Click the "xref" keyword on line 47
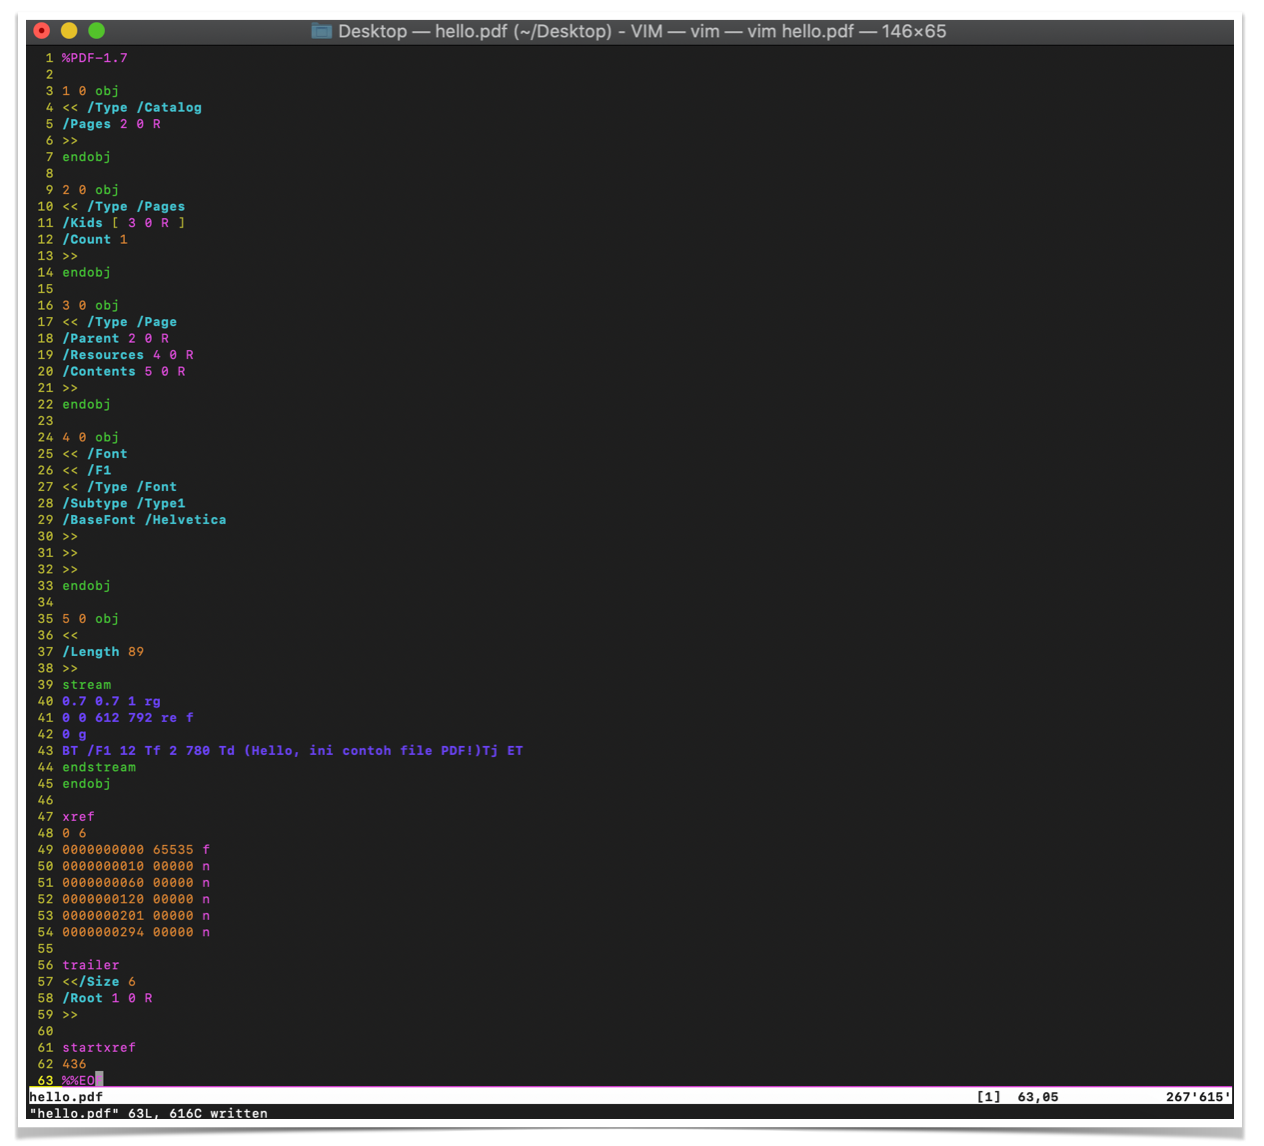The image size is (1264, 1146). point(78,817)
